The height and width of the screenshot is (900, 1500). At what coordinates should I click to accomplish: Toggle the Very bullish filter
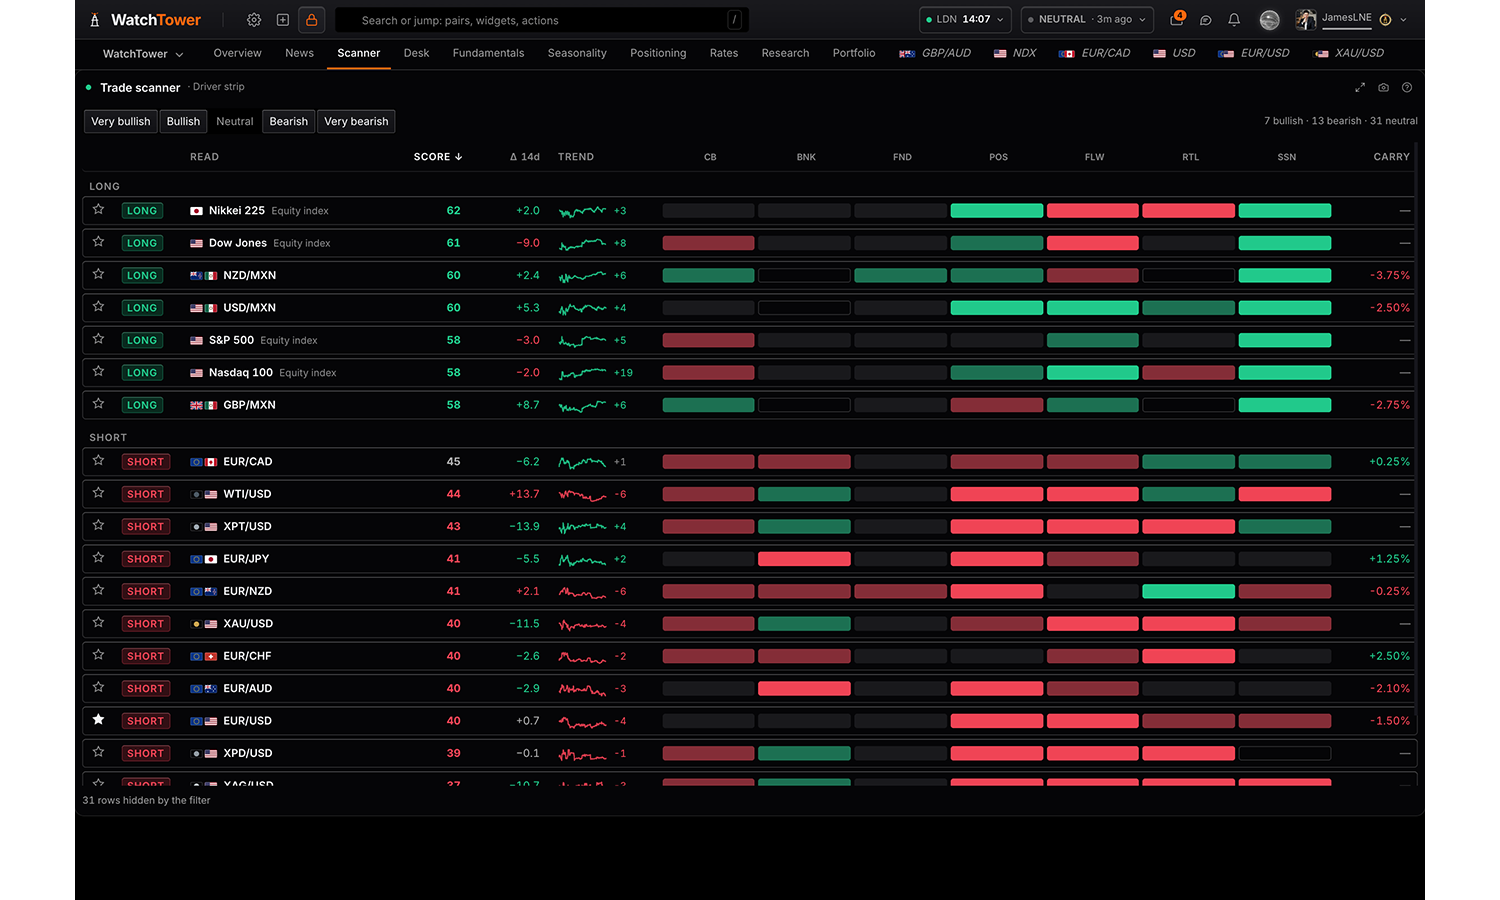[121, 121]
